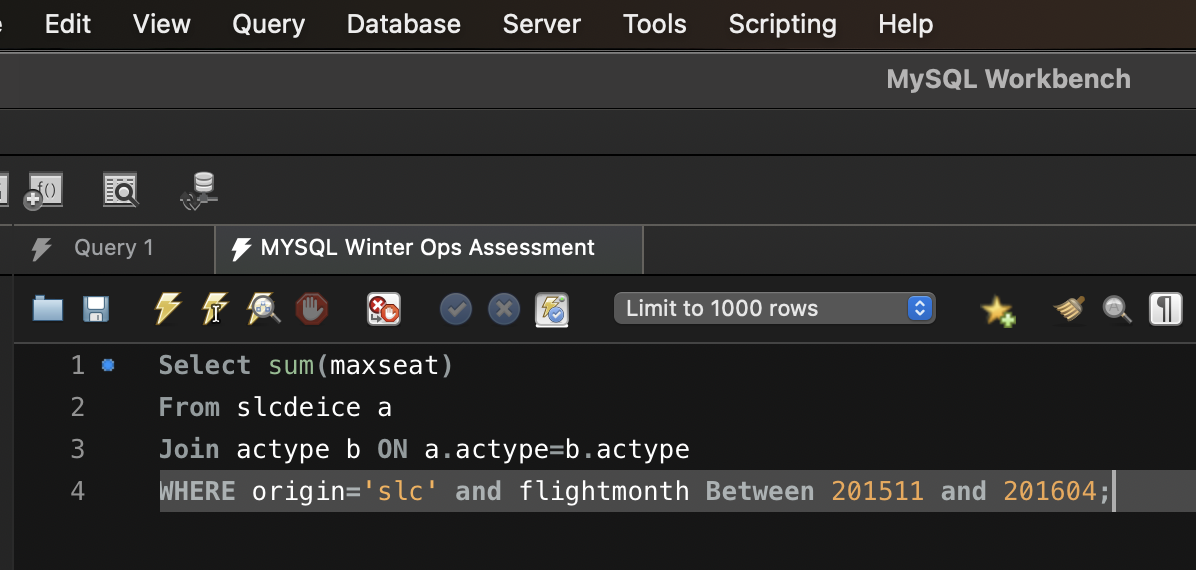The image size is (1196, 570).
Task: Open the Scripting menu
Action: 783,24
